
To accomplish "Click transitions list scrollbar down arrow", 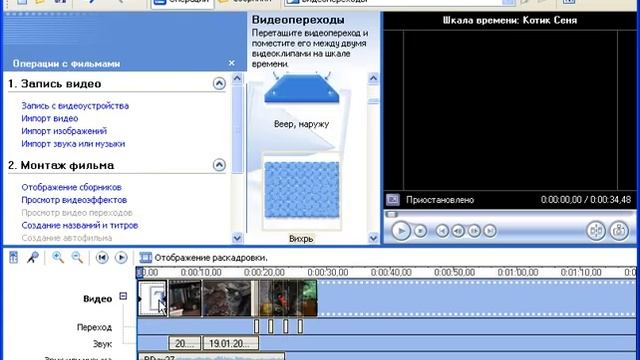I will coord(373,238).
